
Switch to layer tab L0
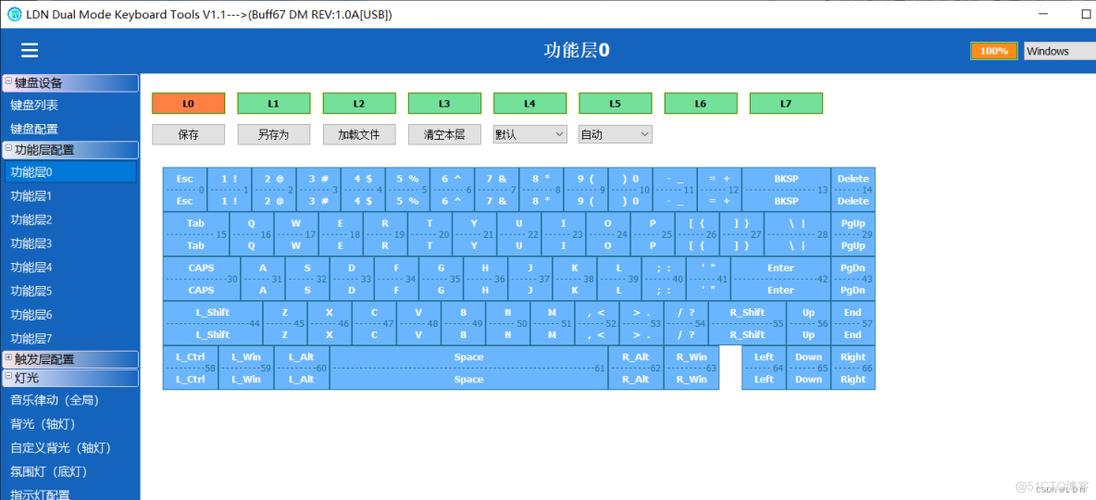pyautogui.click(x=189, y=103)
